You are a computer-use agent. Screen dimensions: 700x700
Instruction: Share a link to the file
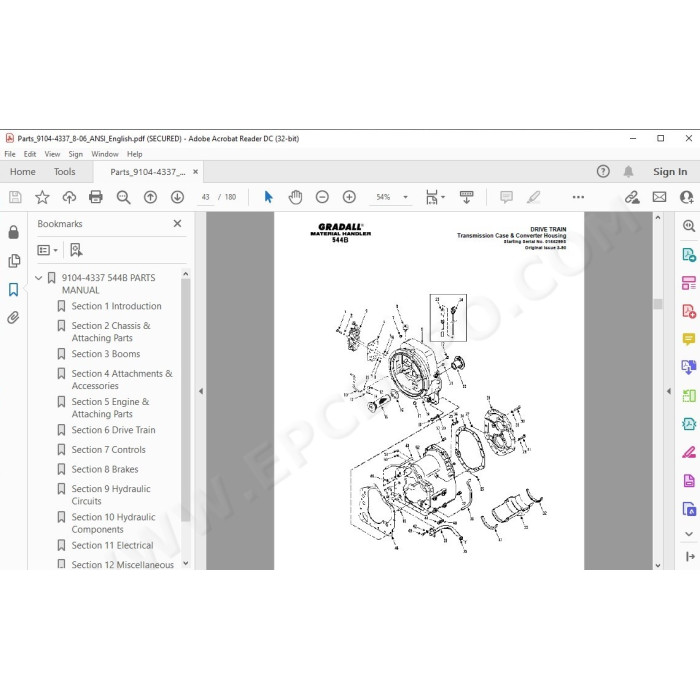[632, 197]
